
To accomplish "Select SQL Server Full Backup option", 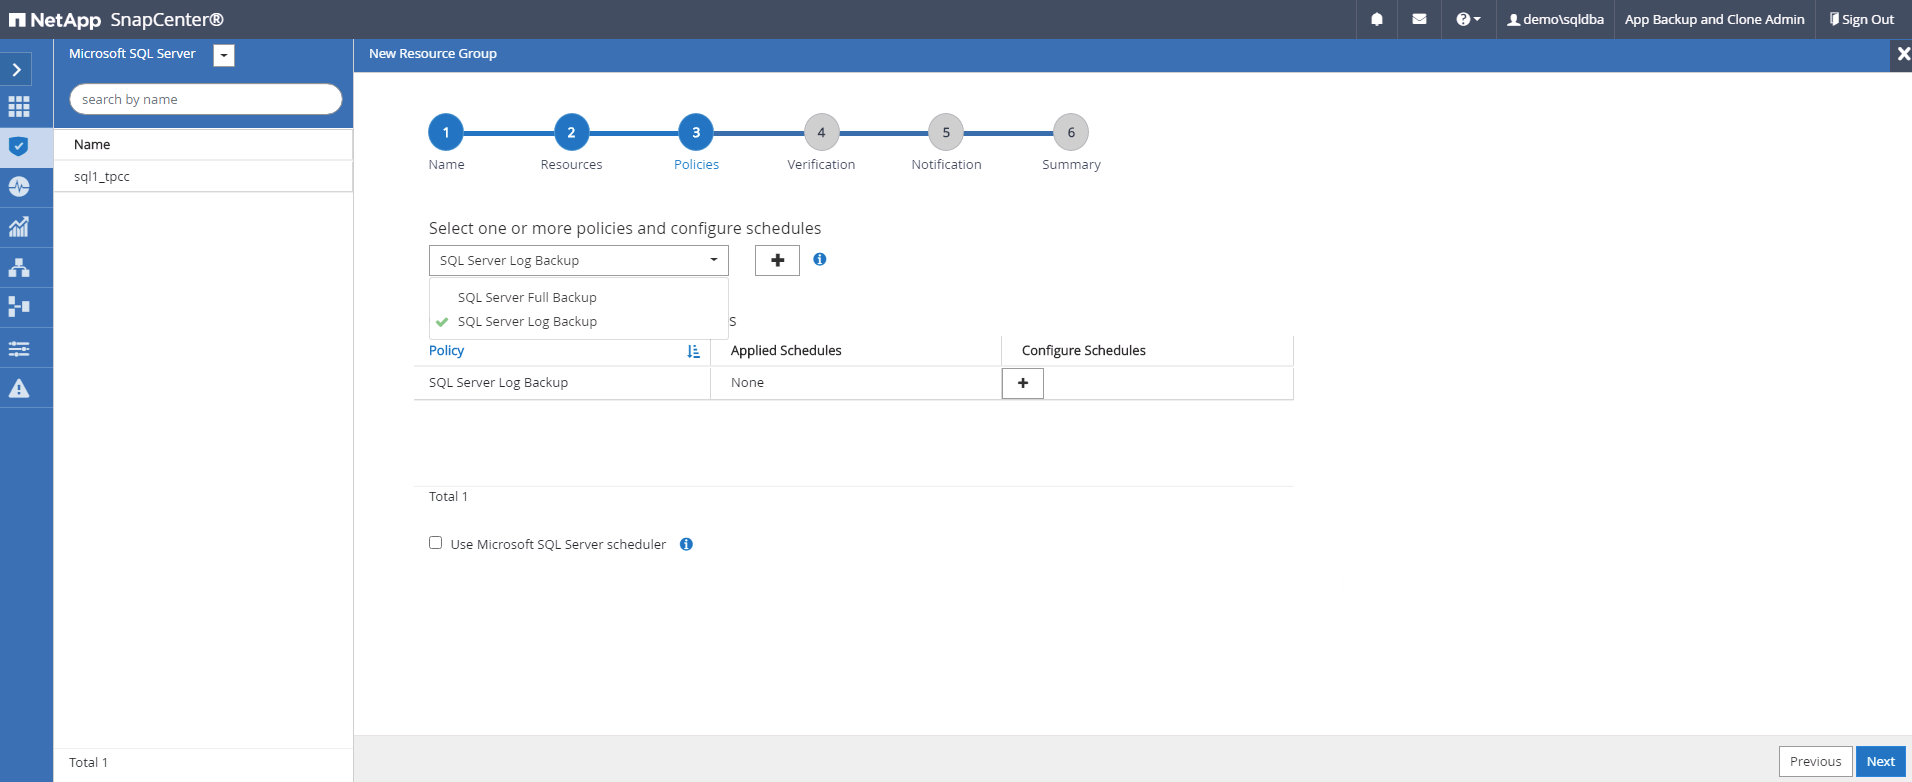I will tap(527, 297).
